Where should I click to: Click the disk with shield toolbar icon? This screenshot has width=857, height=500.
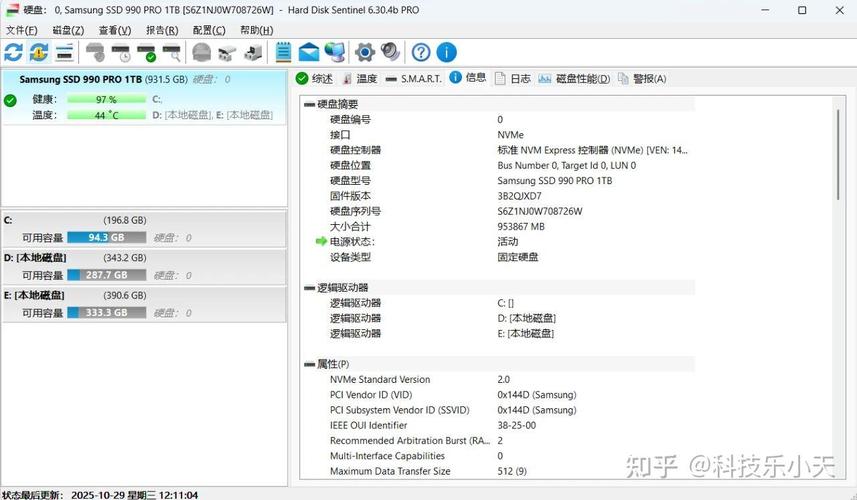[95, 52]
